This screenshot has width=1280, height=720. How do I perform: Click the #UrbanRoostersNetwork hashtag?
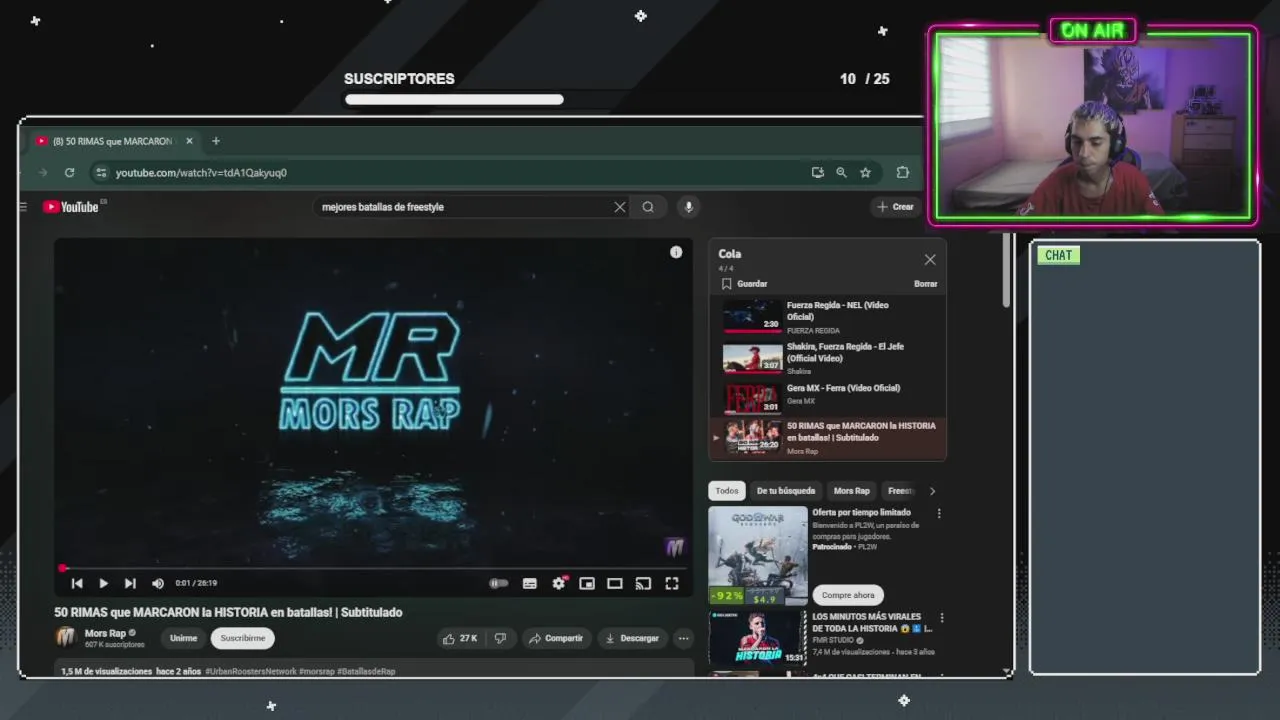(x=251, y=671)
